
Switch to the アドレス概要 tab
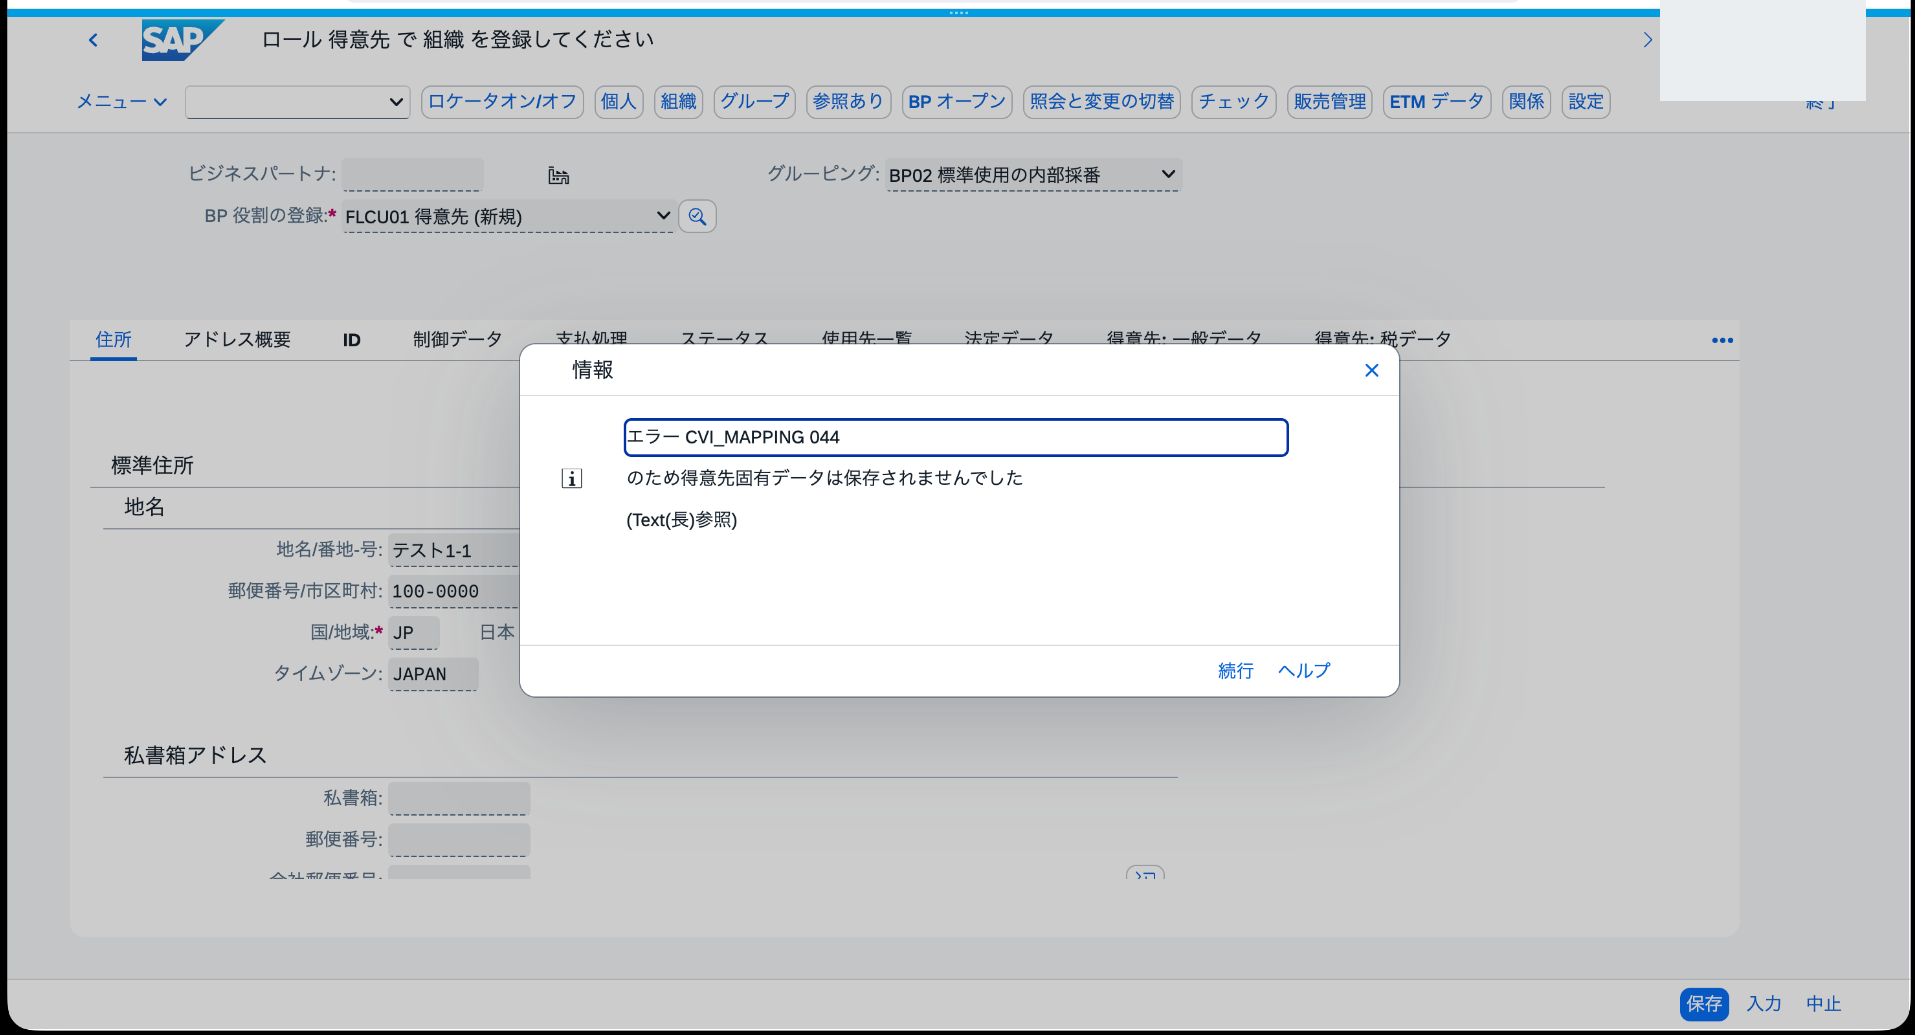[x=237, y=340]
